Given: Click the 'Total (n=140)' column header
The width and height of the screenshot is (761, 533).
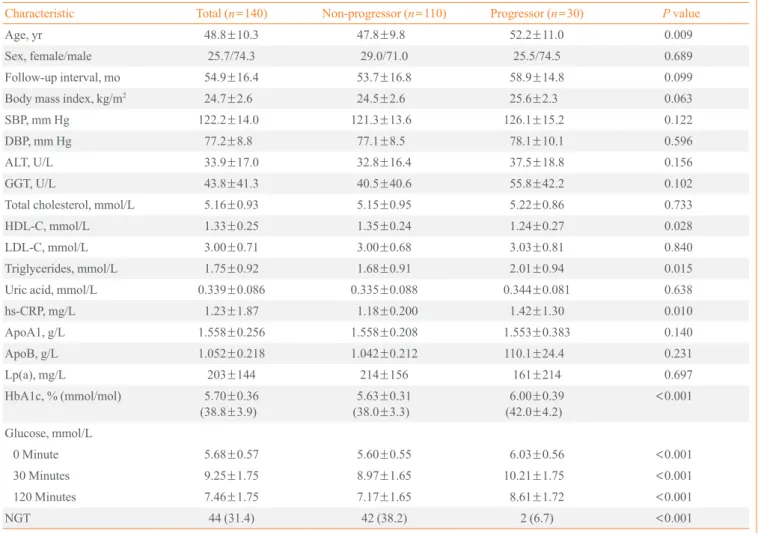Looking at the screenshot, I should 232,13.
